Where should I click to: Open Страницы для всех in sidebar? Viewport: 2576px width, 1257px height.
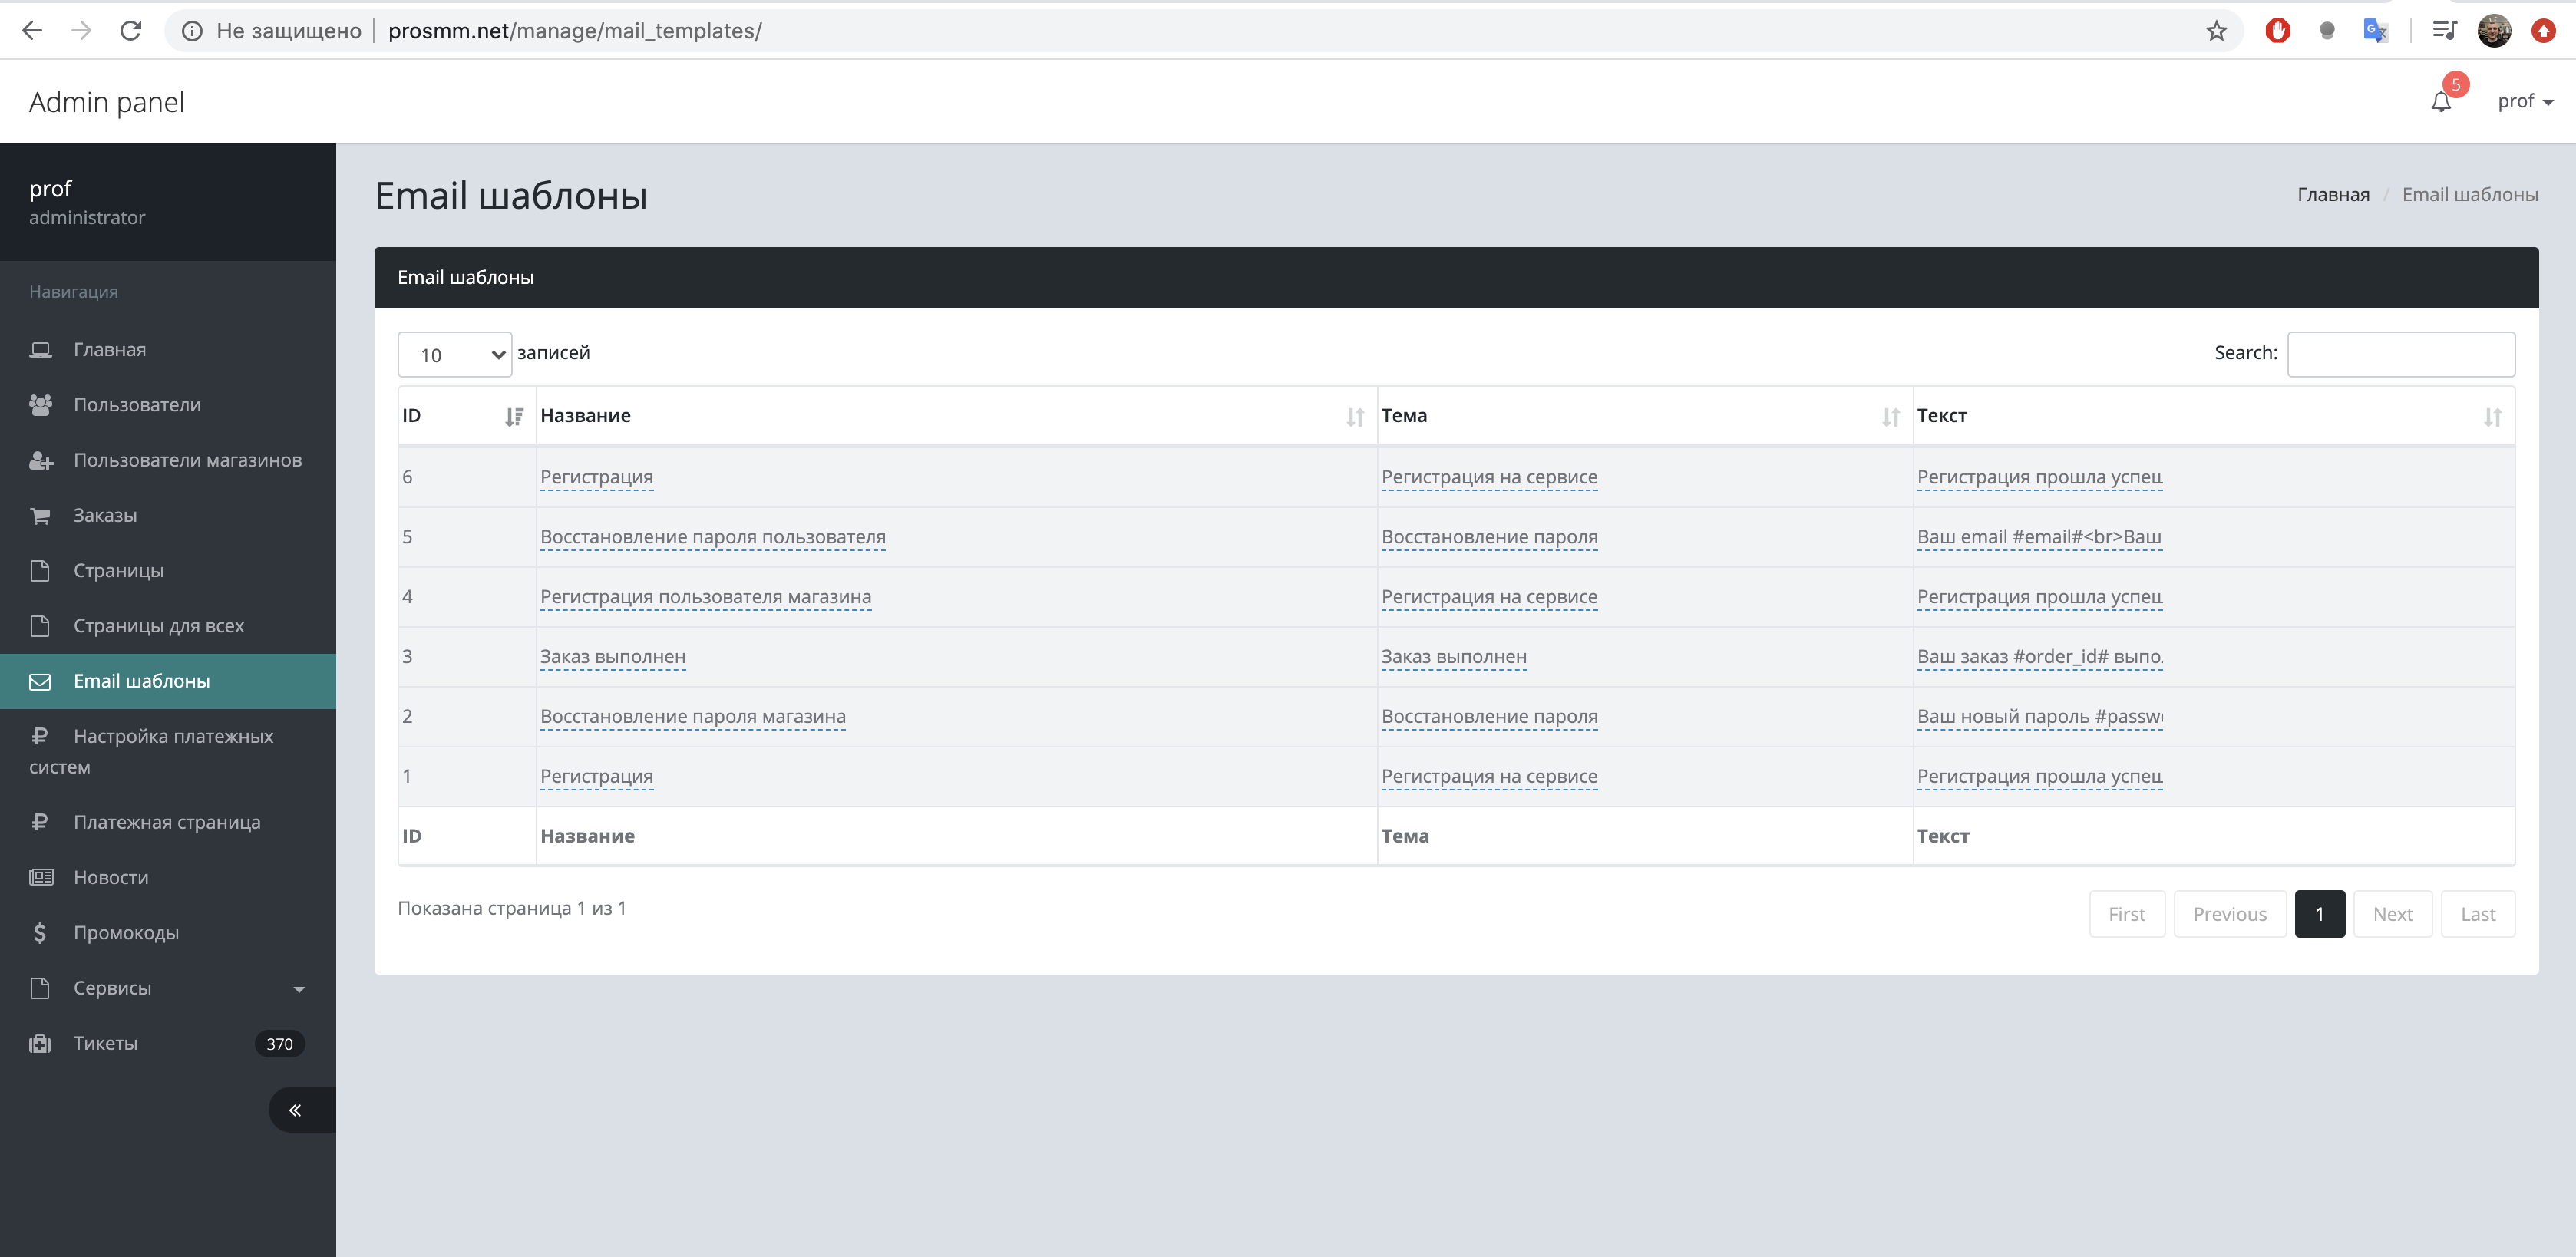tap(168, 625)
